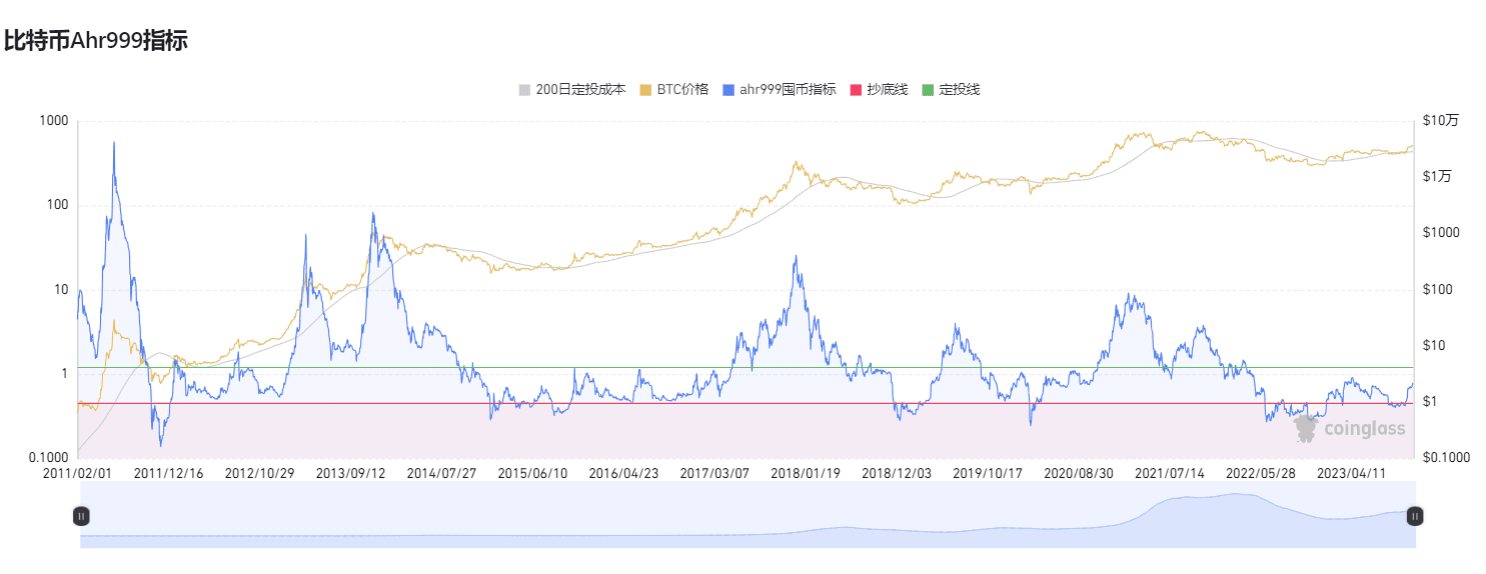
Task: Toggle the 200日定投成本 legend series
Action: (x=572, y=90)
